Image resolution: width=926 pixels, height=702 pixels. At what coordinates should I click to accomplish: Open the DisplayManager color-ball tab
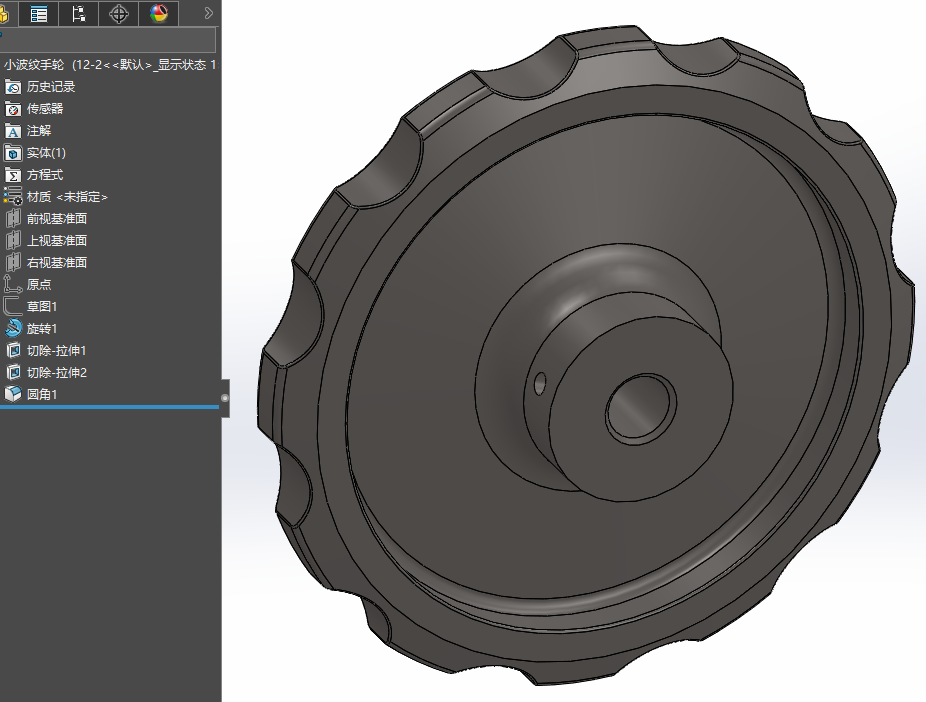tap(159, 13)
